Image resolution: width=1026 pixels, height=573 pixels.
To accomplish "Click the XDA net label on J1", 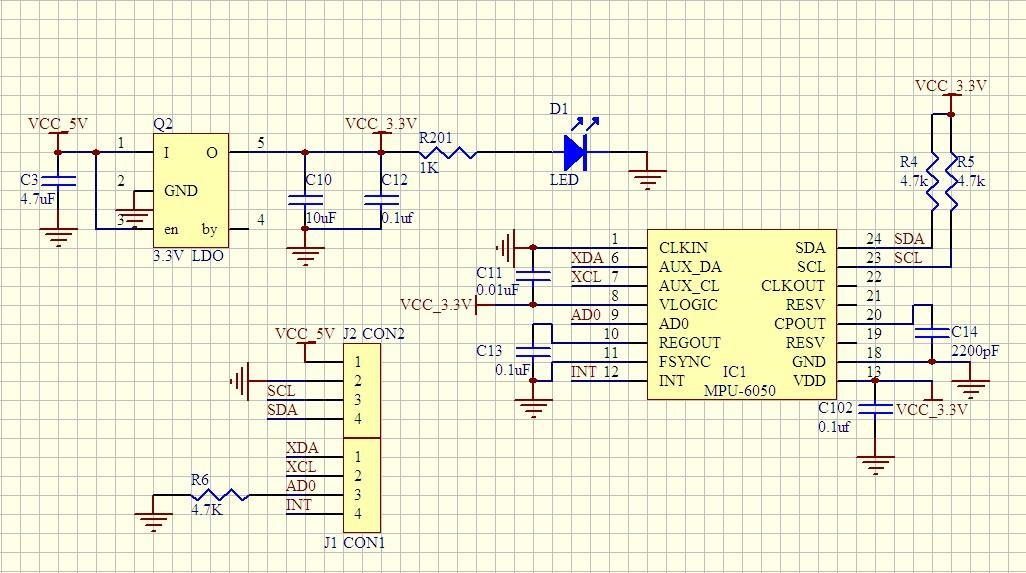I will pos(302,448).
